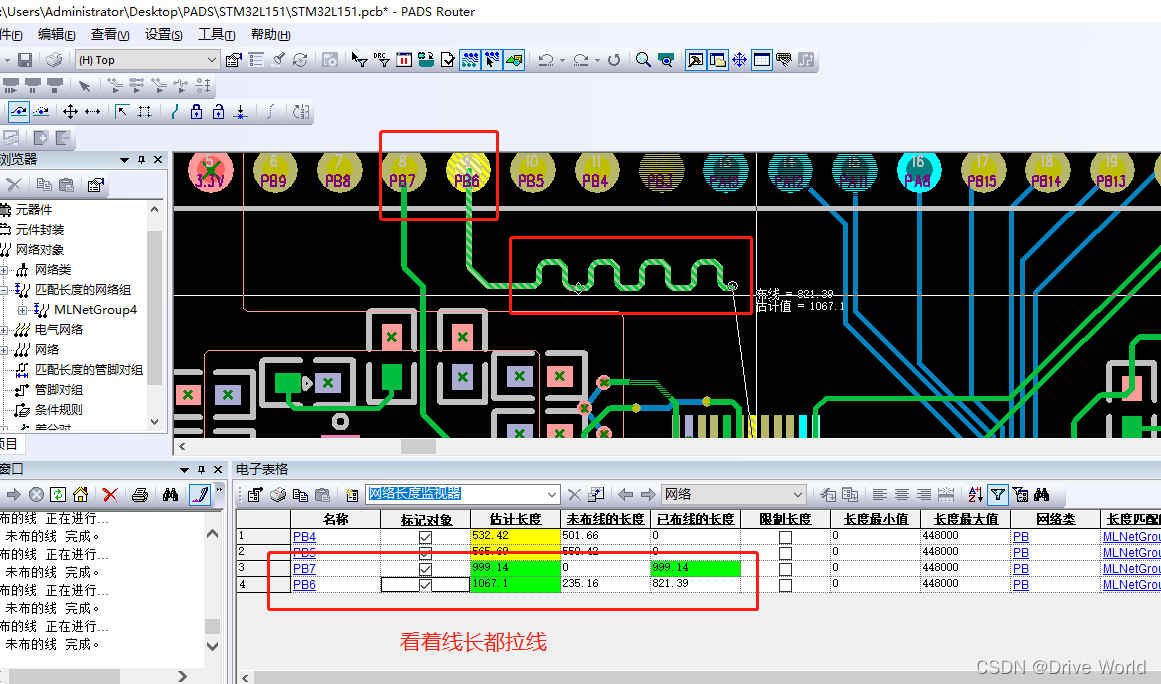
Task: Open the PB7 net link in spreadsheet
Action: coord(304,569)
